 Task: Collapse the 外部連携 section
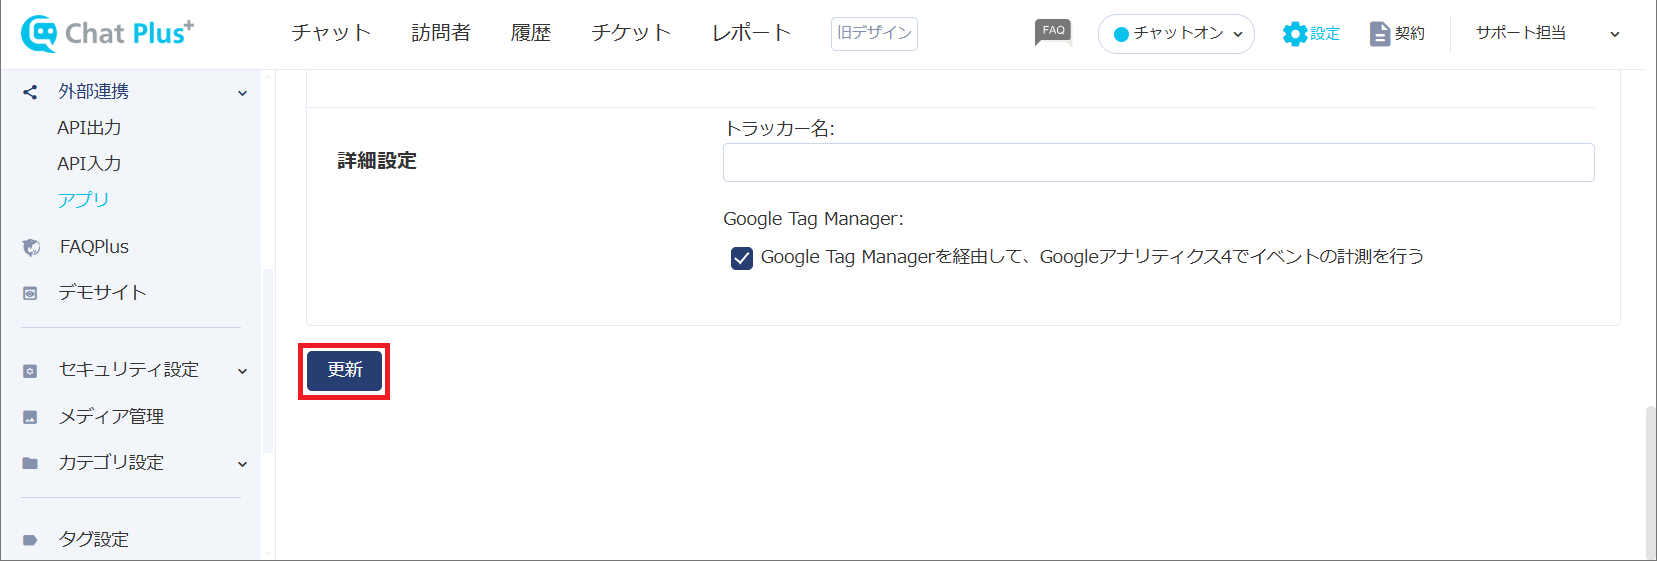[242, 93]
